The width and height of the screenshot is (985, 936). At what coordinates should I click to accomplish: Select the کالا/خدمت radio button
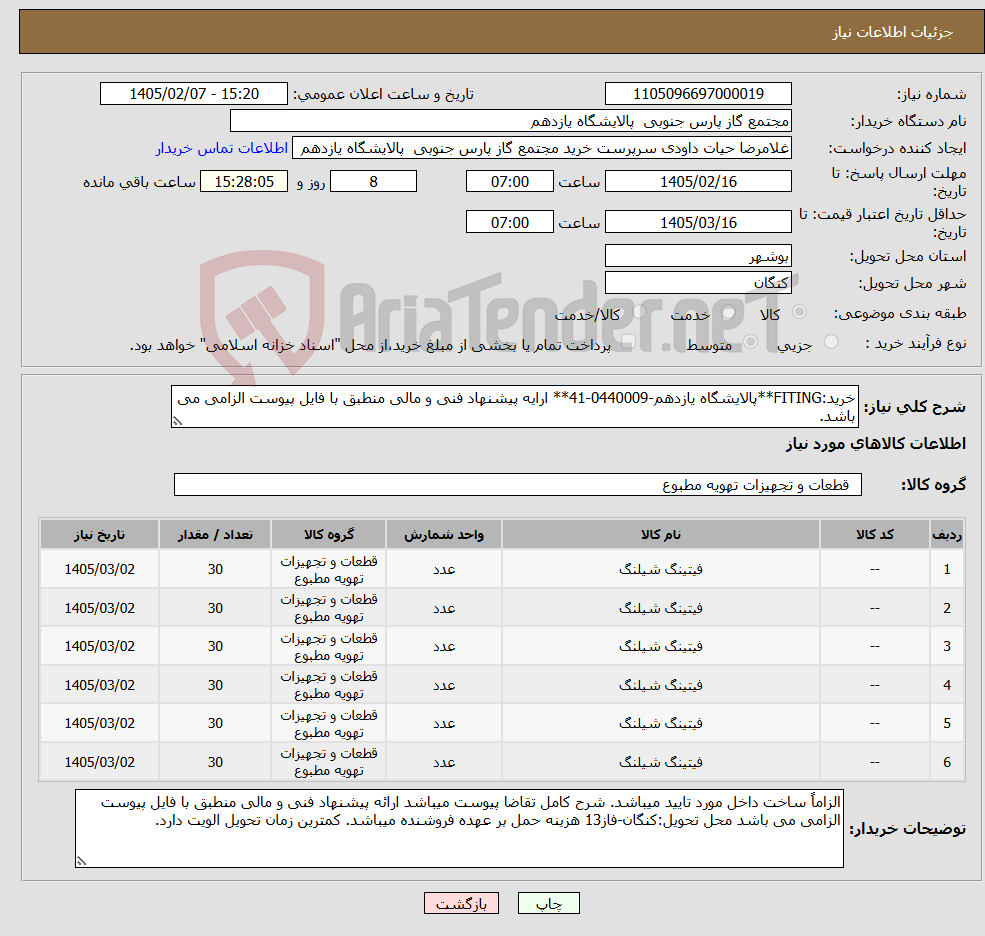point(639,312)
